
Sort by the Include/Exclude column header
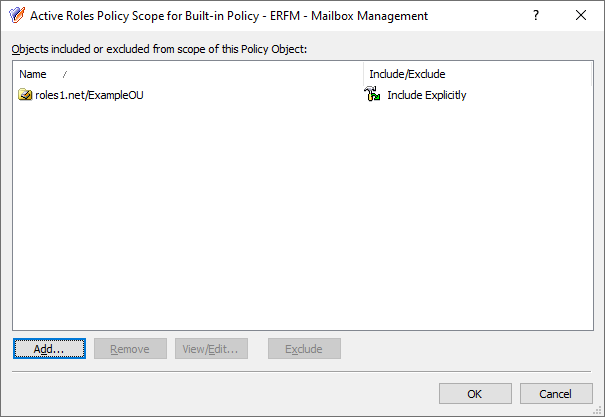[477, 74]
